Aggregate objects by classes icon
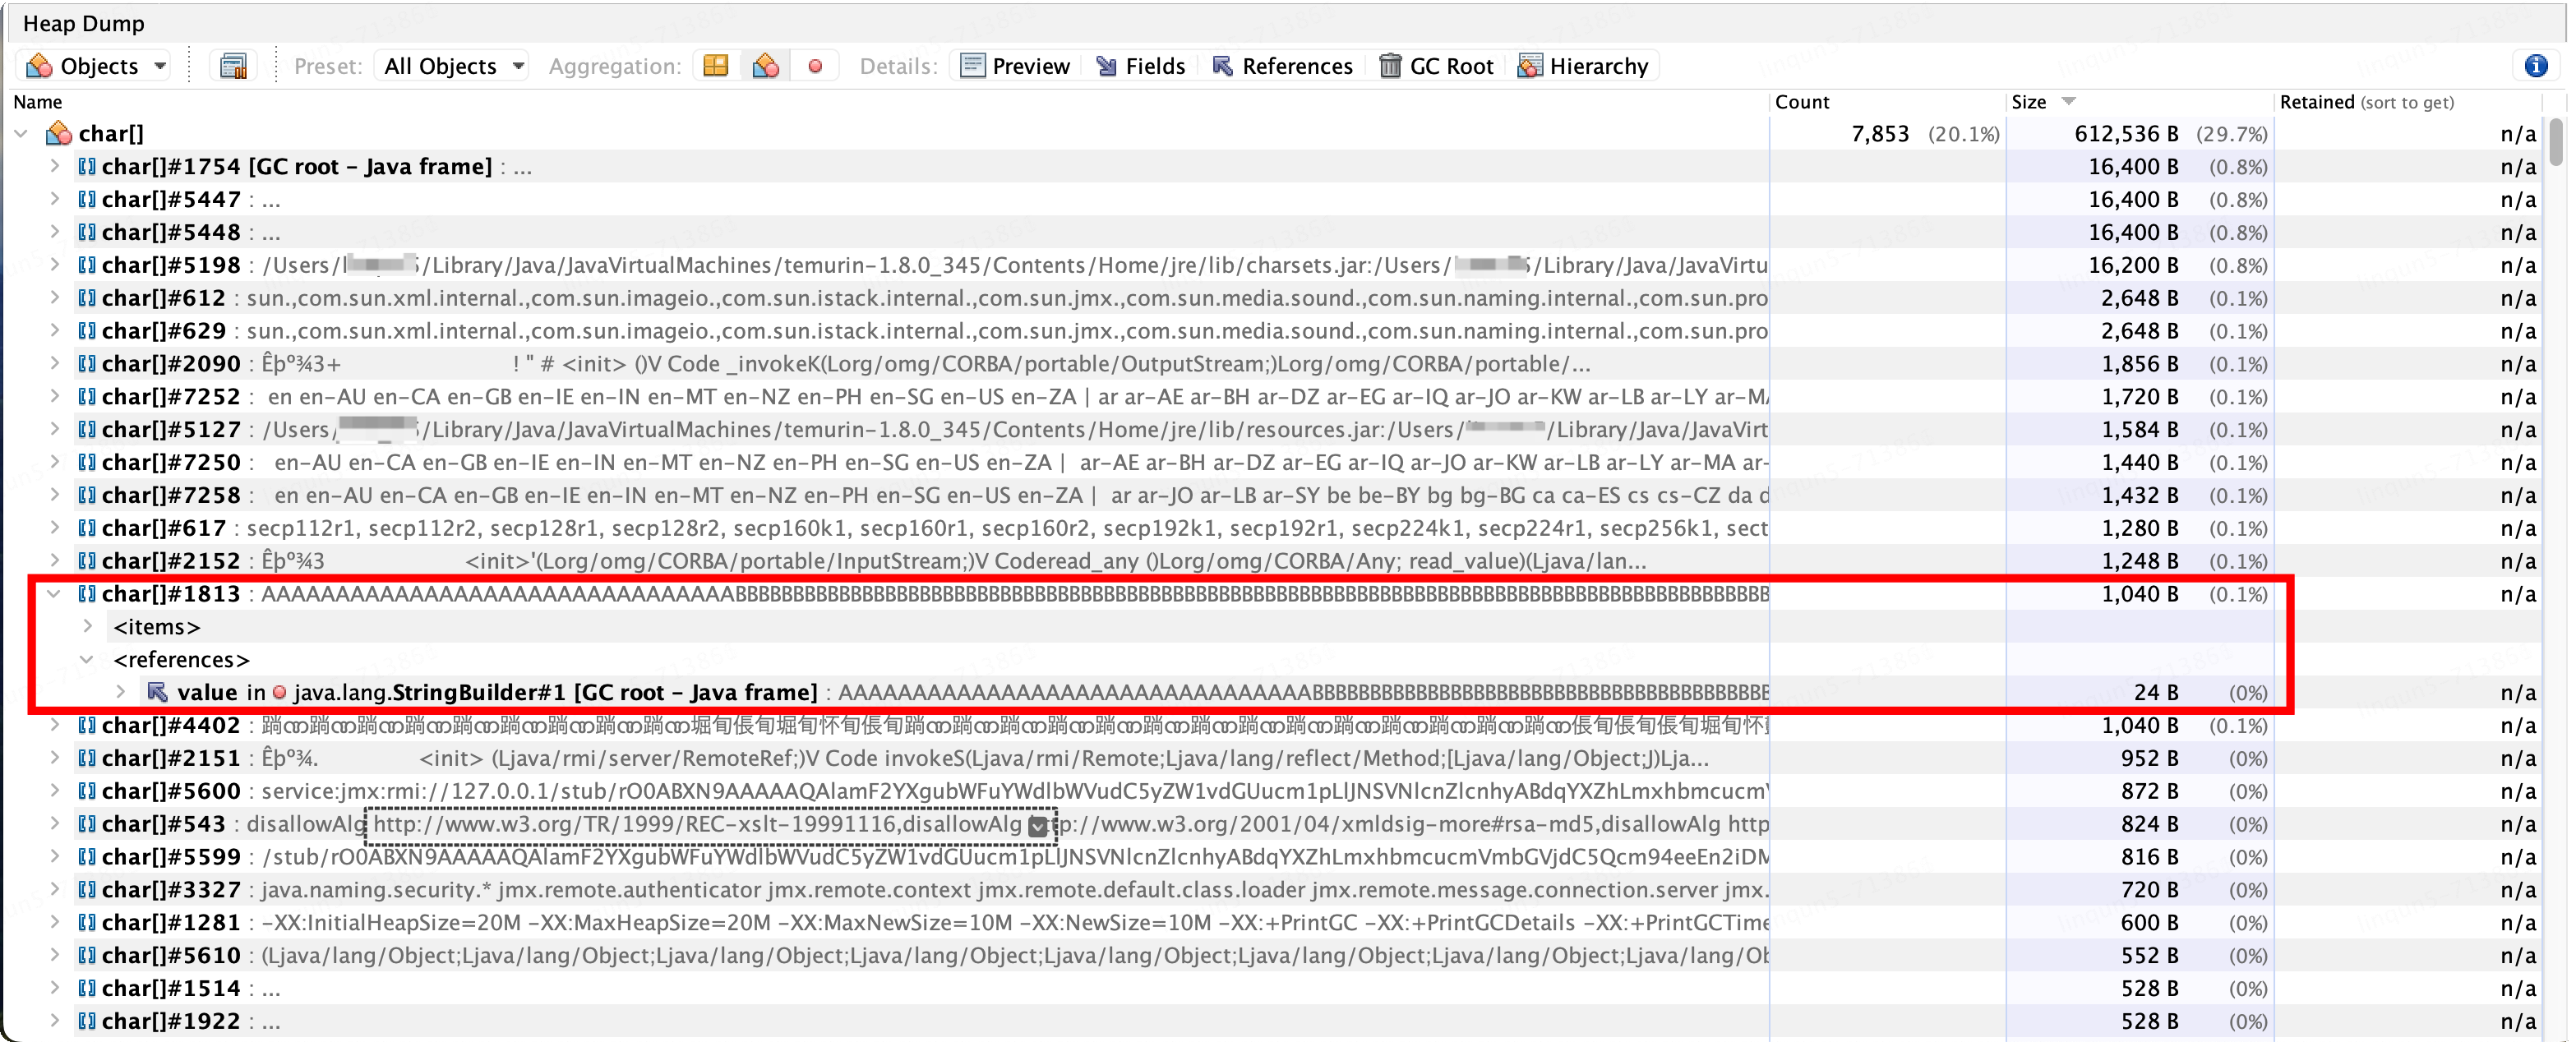2576x1042 pixels. [x=766, y=66]
